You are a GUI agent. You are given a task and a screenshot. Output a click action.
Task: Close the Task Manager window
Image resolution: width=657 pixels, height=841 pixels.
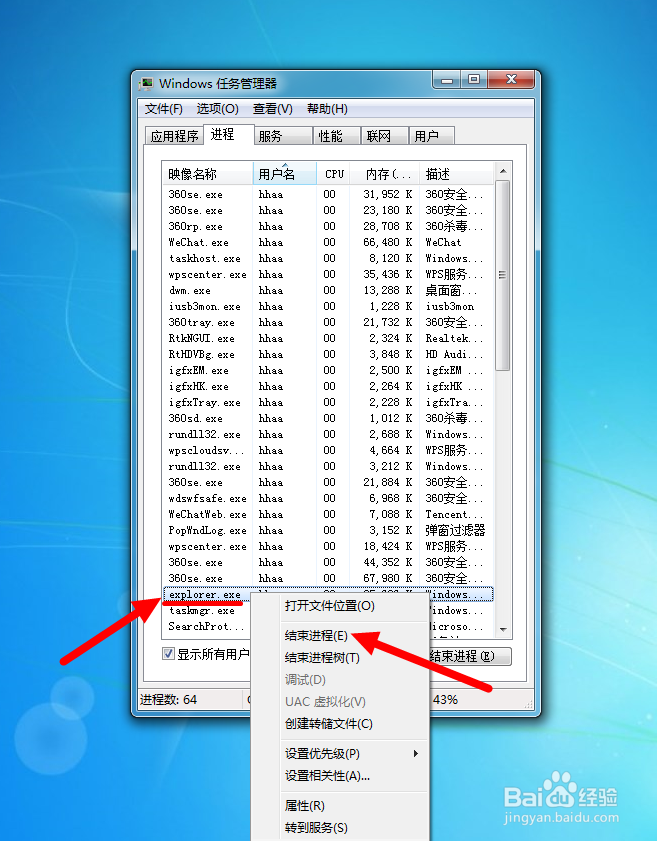(511, 80)
